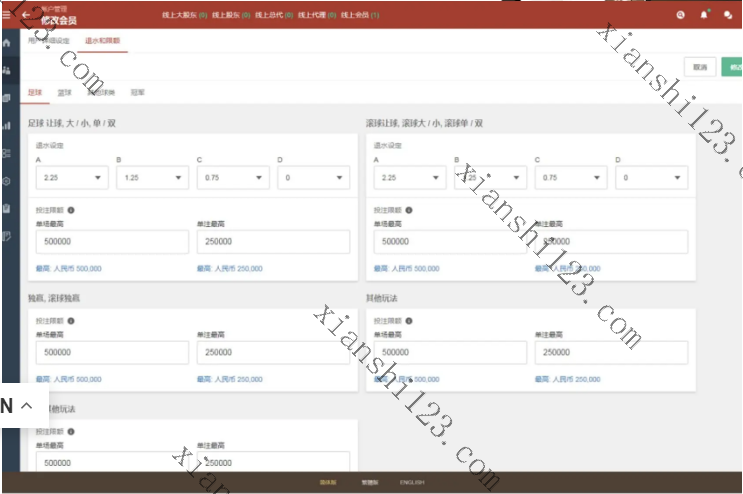The height and width of the screenshot is (494, 743).
Task: Switch language to ENGLISH in footer
Action: click(412, 482)
